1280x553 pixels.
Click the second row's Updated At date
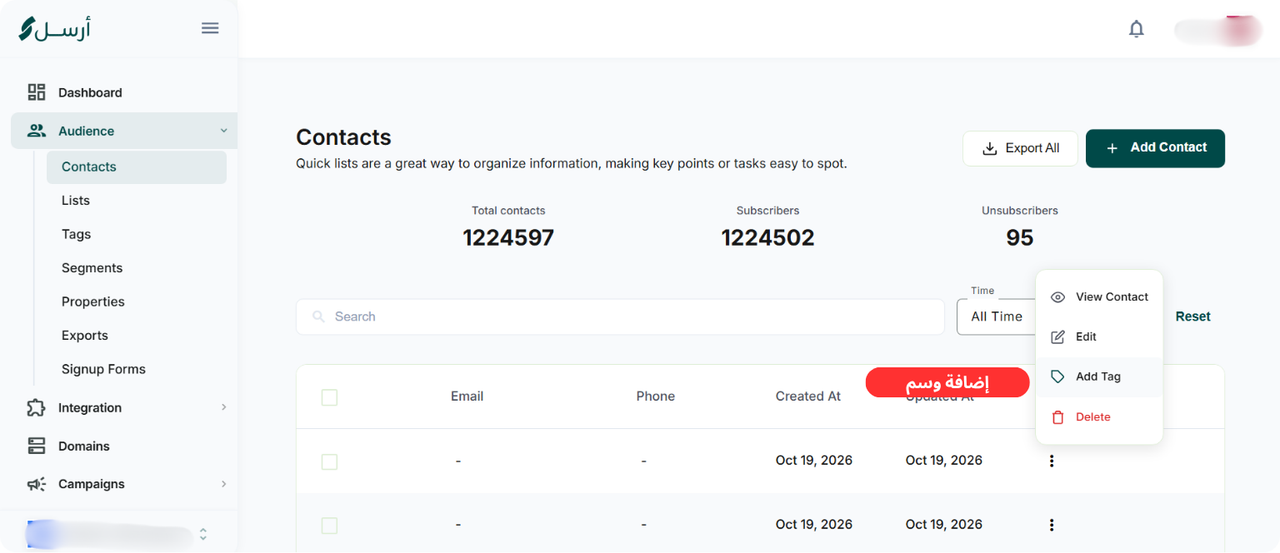click(x=944, y=524)
